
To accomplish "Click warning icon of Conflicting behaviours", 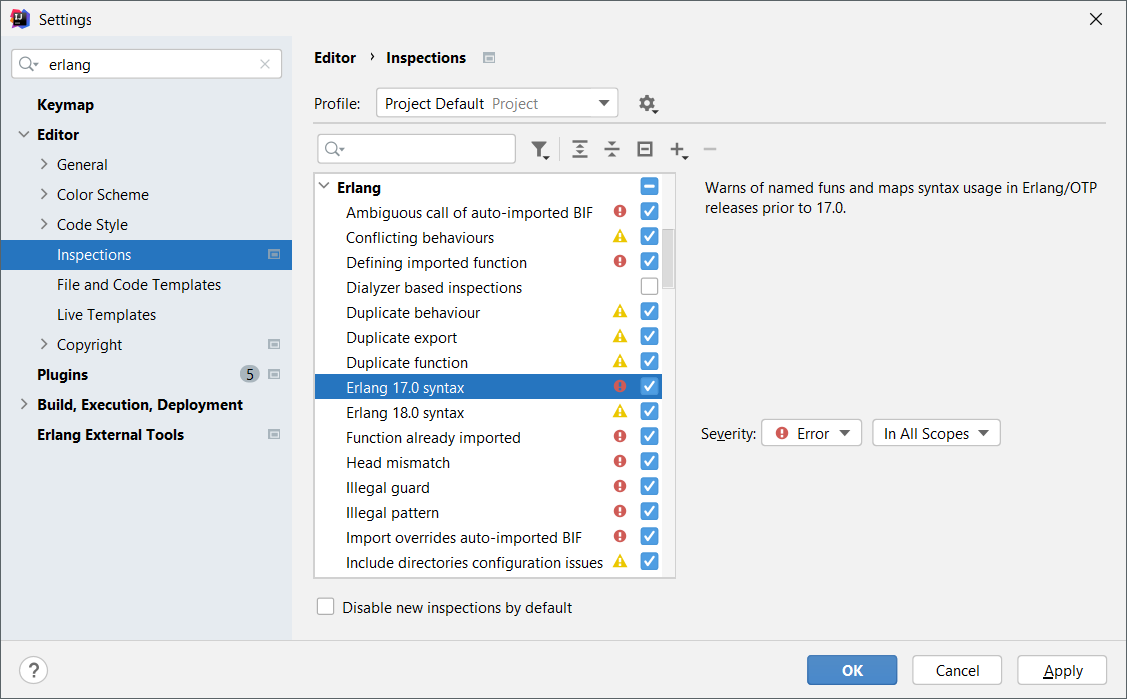I will coord(620,236).
